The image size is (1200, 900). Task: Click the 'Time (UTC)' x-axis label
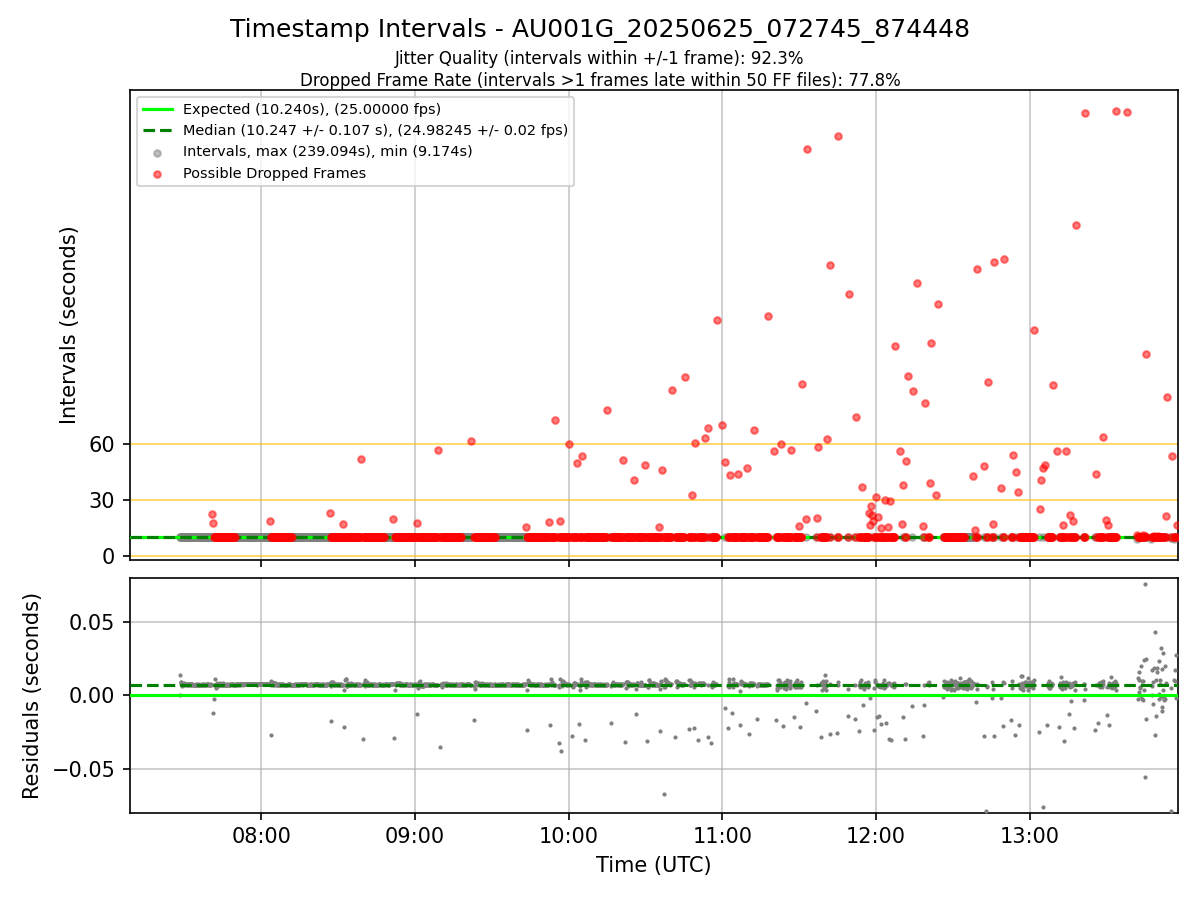pyautogui.click(x=653, y=865)
